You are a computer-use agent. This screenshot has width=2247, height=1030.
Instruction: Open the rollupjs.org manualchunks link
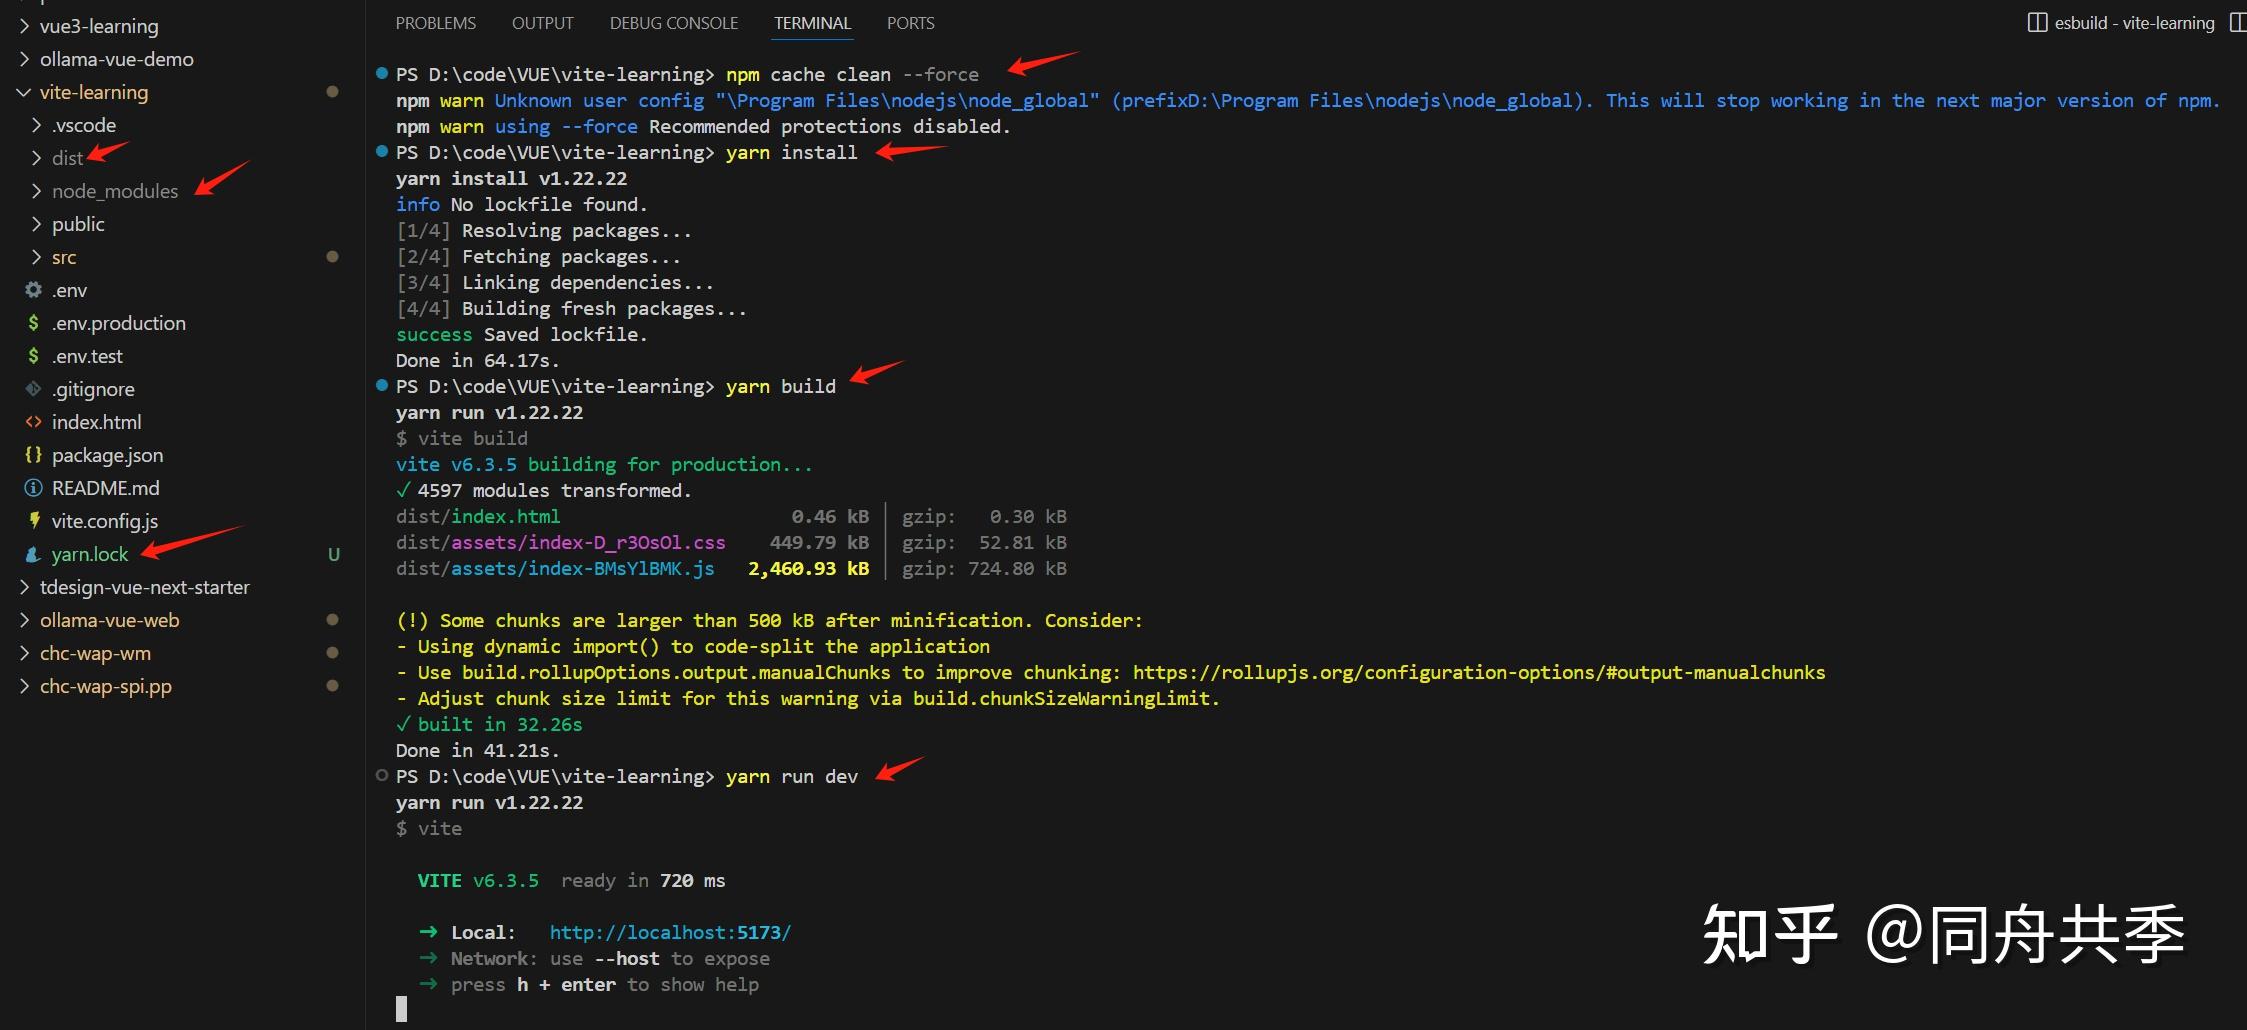[1478, 672]
